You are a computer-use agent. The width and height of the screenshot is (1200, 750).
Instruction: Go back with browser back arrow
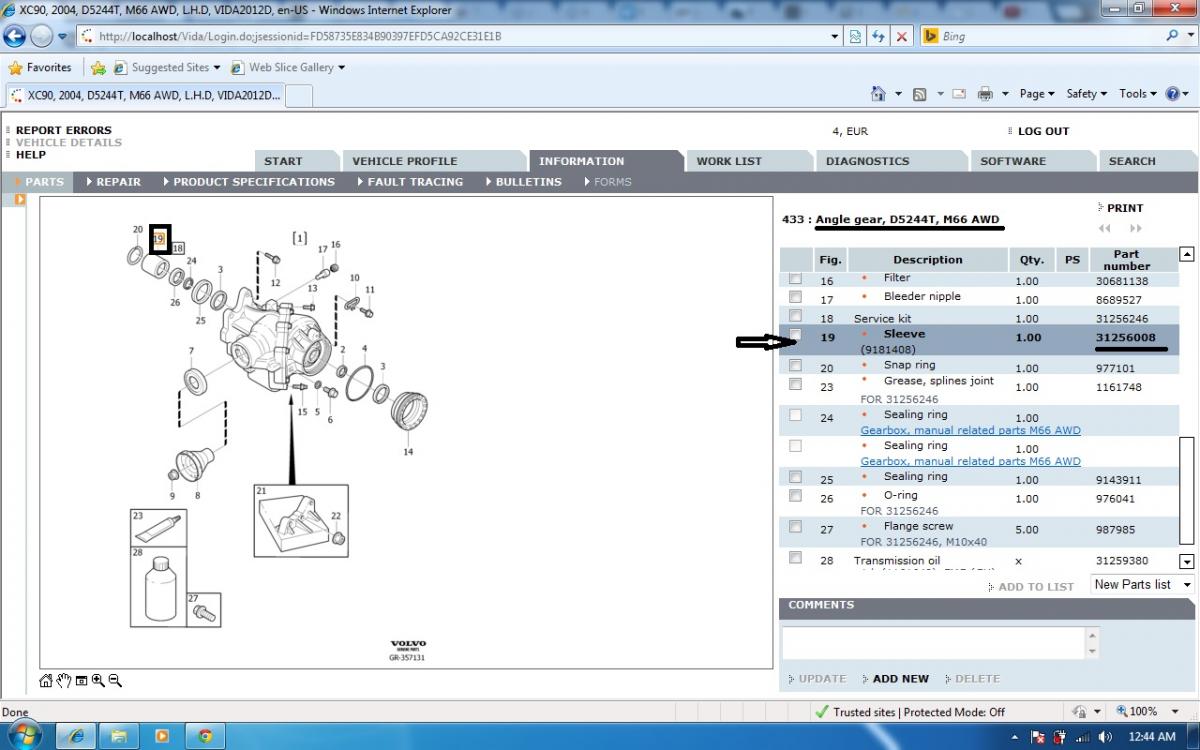tap(15, 36)
